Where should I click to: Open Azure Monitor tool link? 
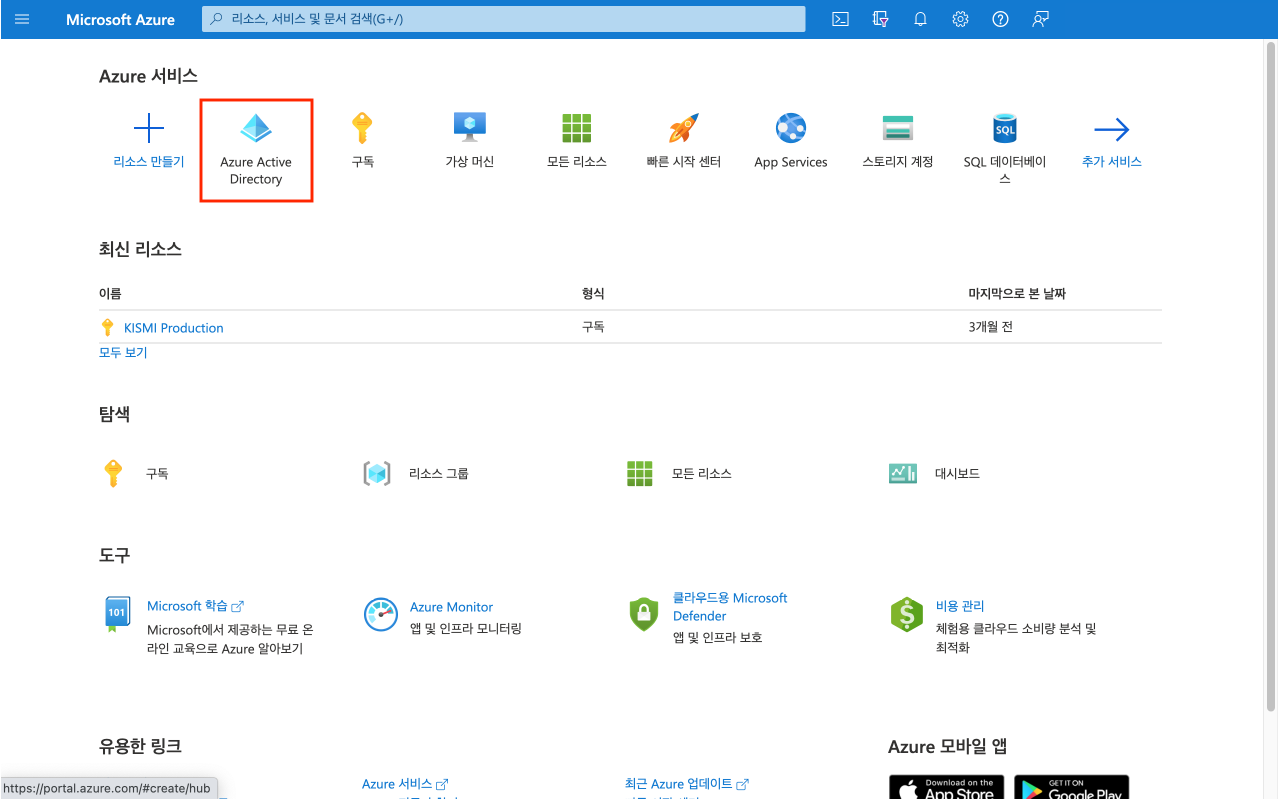coord(451,607)
